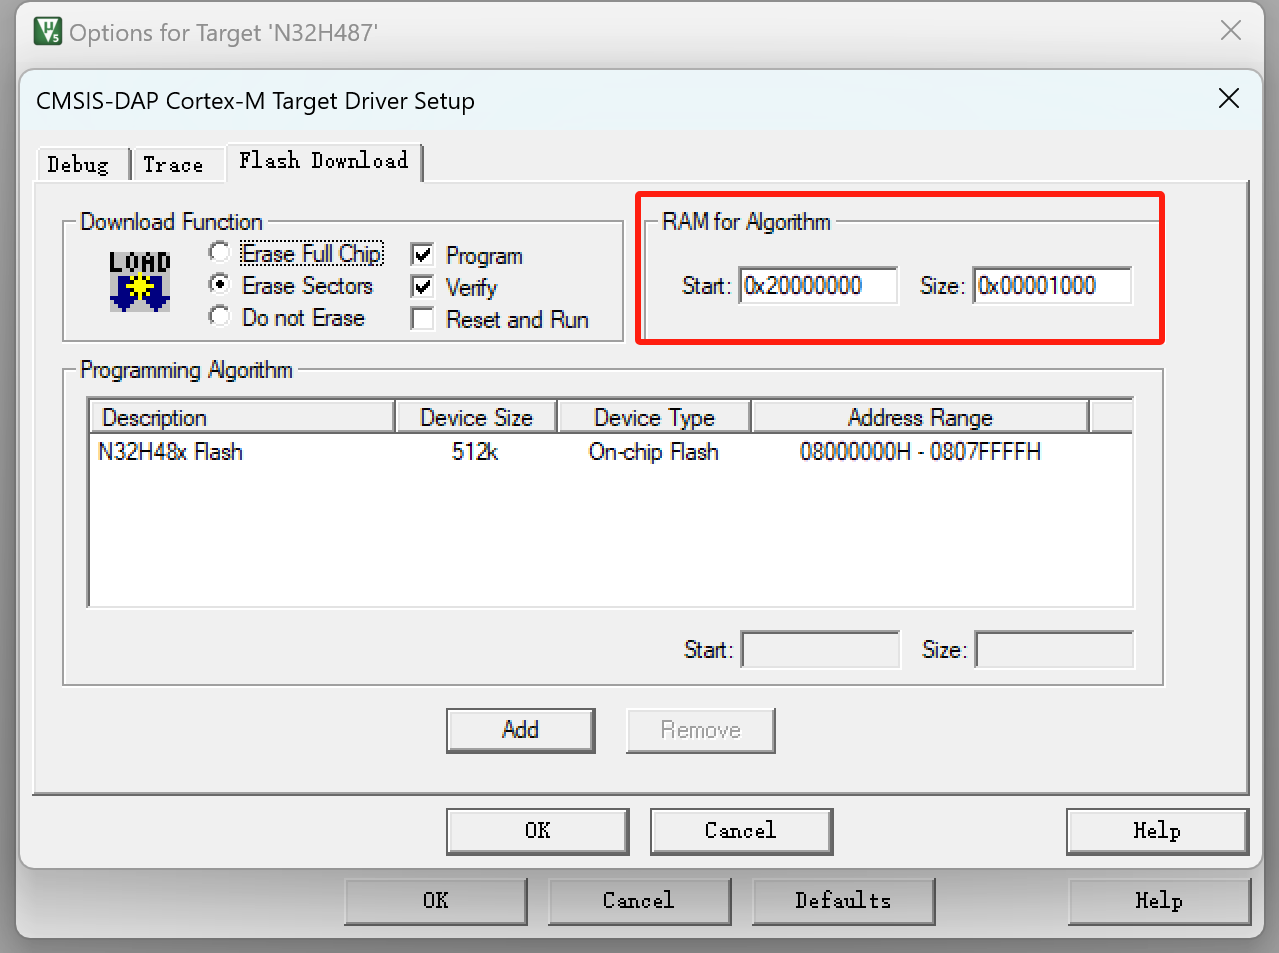Viewport: 1279px width, 953px height.
Task: Cancel the Target Driver Setup dialog
Action: [x=741, y=831]
